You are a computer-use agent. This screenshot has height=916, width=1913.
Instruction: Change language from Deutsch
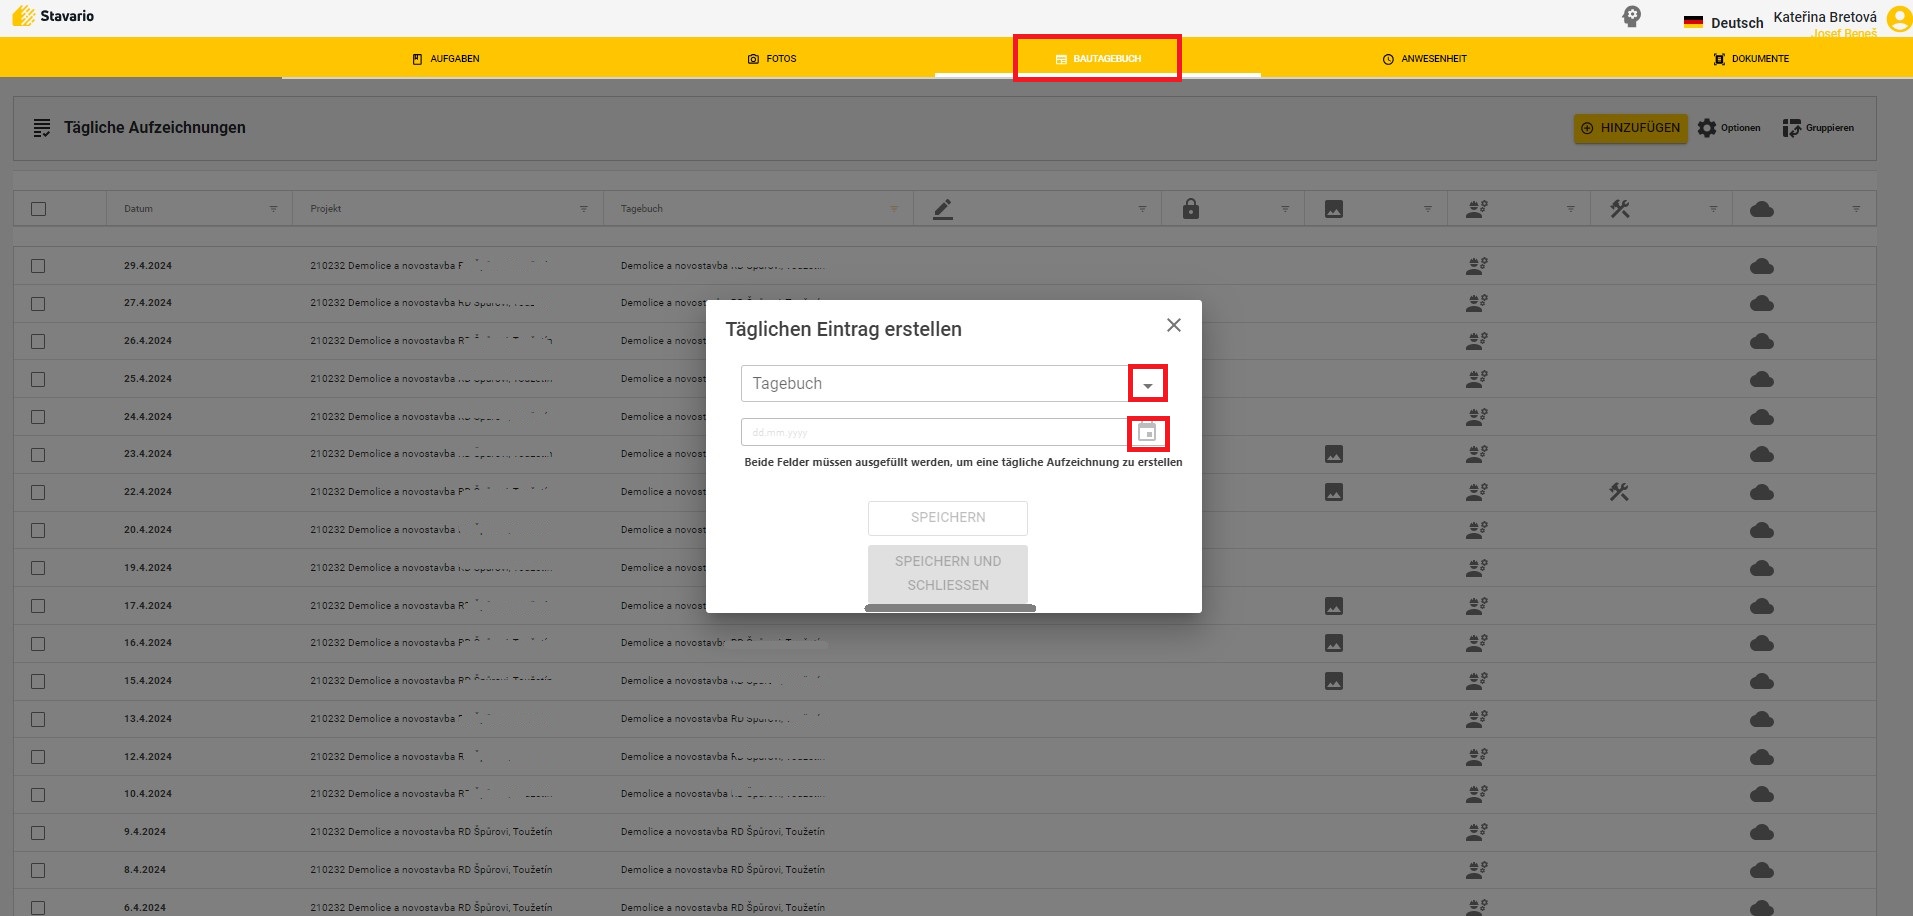pos(1723,22)
